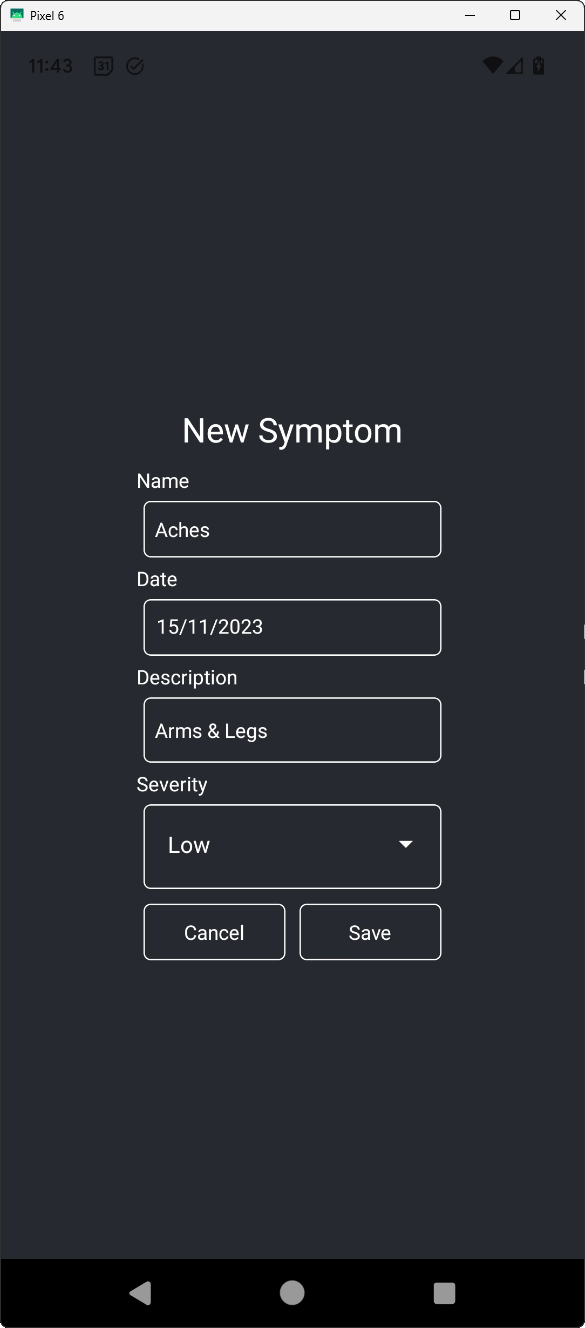Tap the cellular signal icon in the status bar

click(514, 64)
